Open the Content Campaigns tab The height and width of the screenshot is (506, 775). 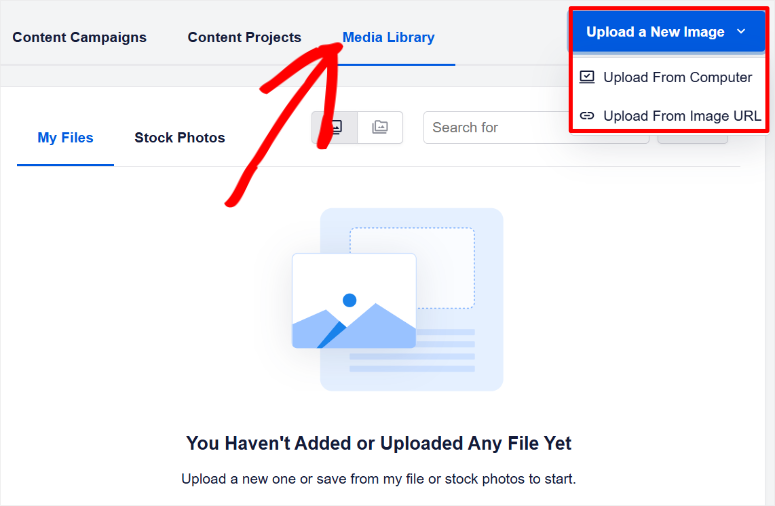click(x=80, y=38)
